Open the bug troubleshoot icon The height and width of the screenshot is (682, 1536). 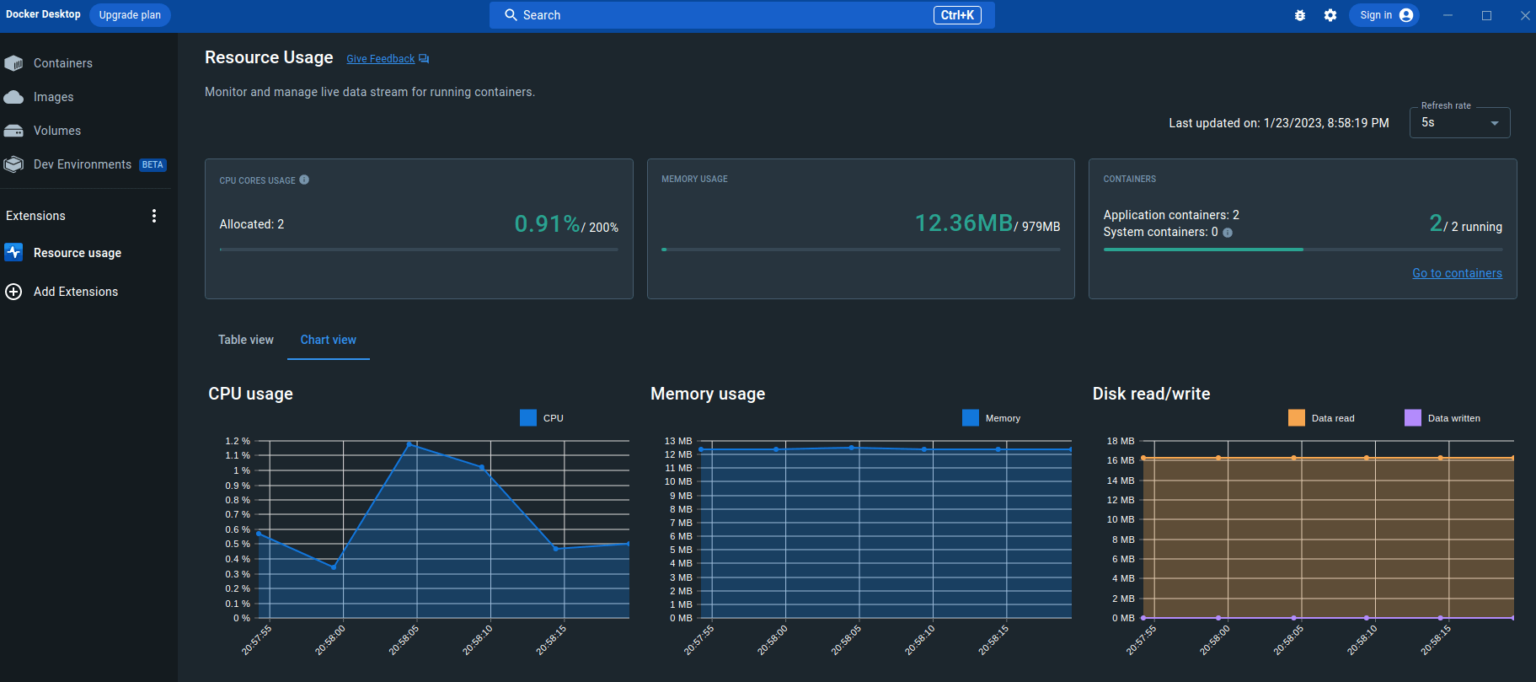click(x=1300, y=15)
